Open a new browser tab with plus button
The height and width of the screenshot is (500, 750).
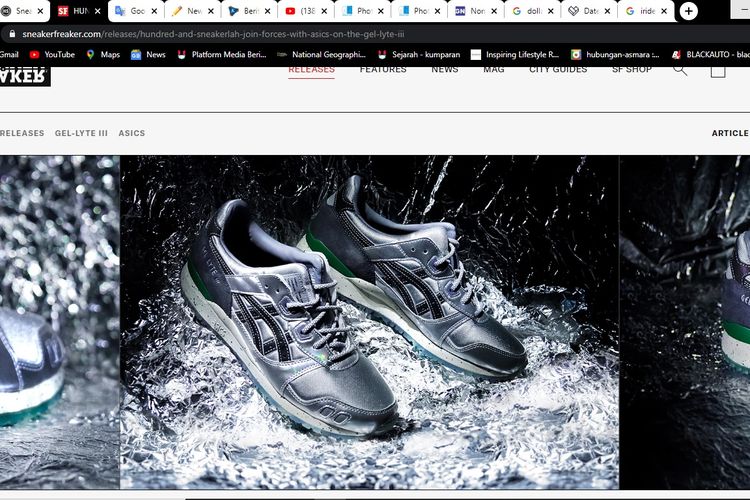point(689,11)
